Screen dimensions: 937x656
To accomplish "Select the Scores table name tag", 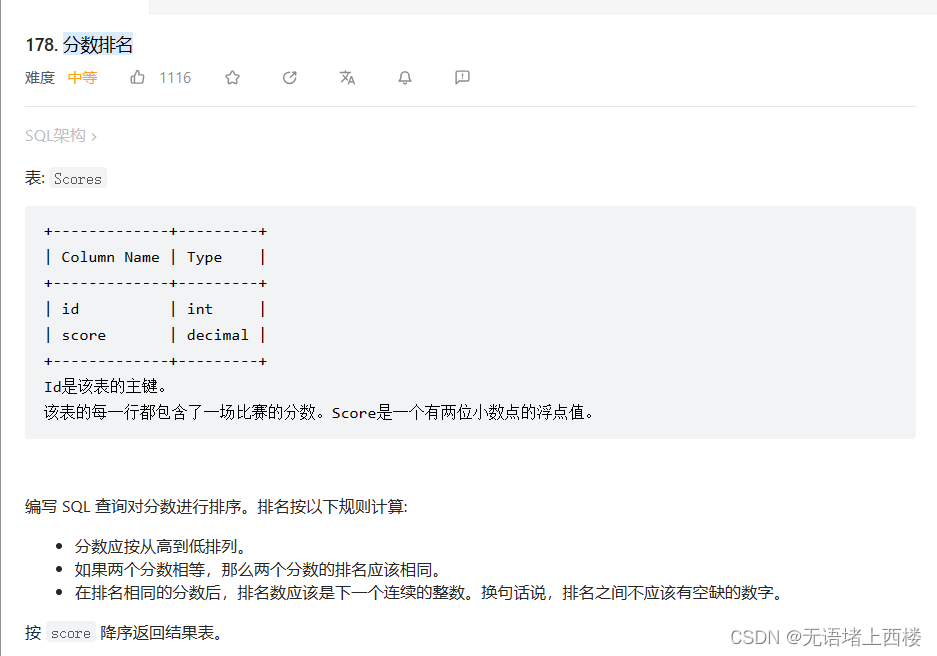I will point(77,178).
